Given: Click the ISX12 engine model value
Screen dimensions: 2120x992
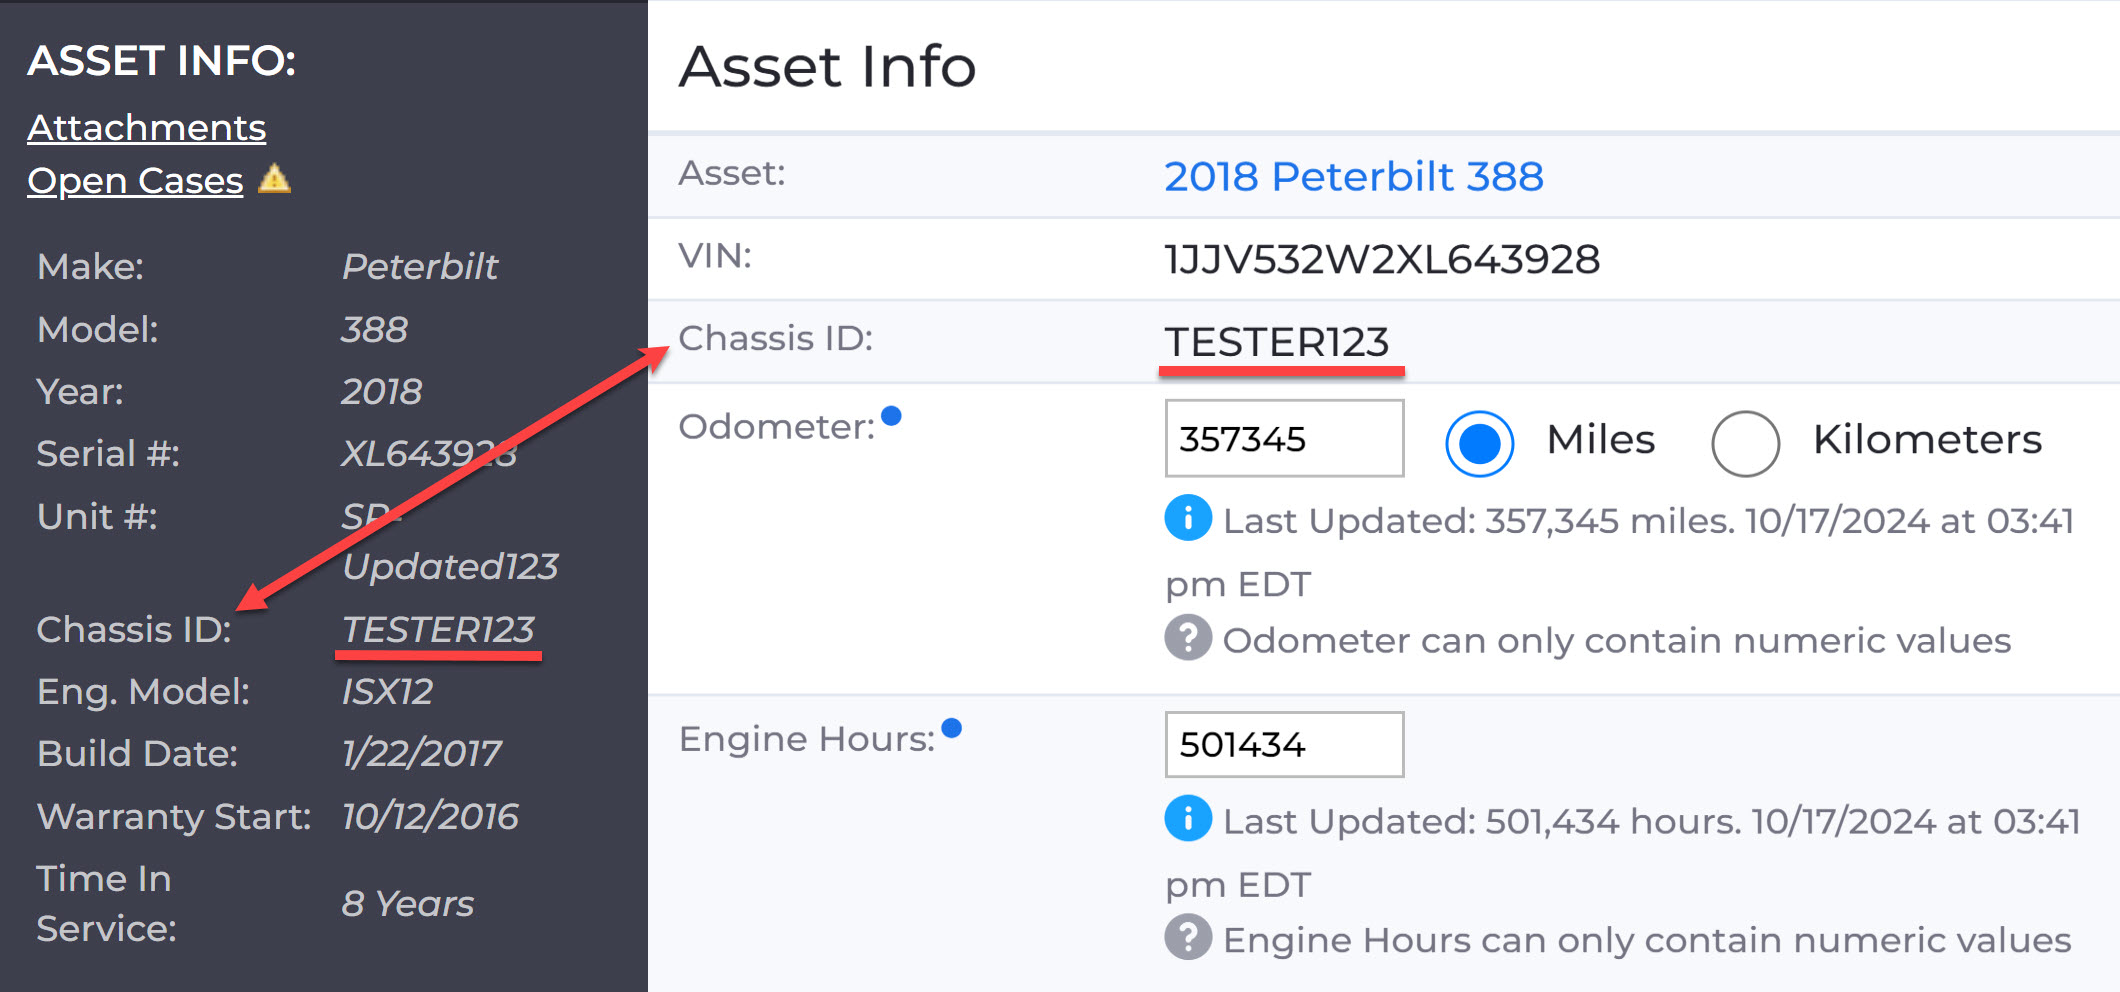Looking at the screenshot, I should pos(387,692).
